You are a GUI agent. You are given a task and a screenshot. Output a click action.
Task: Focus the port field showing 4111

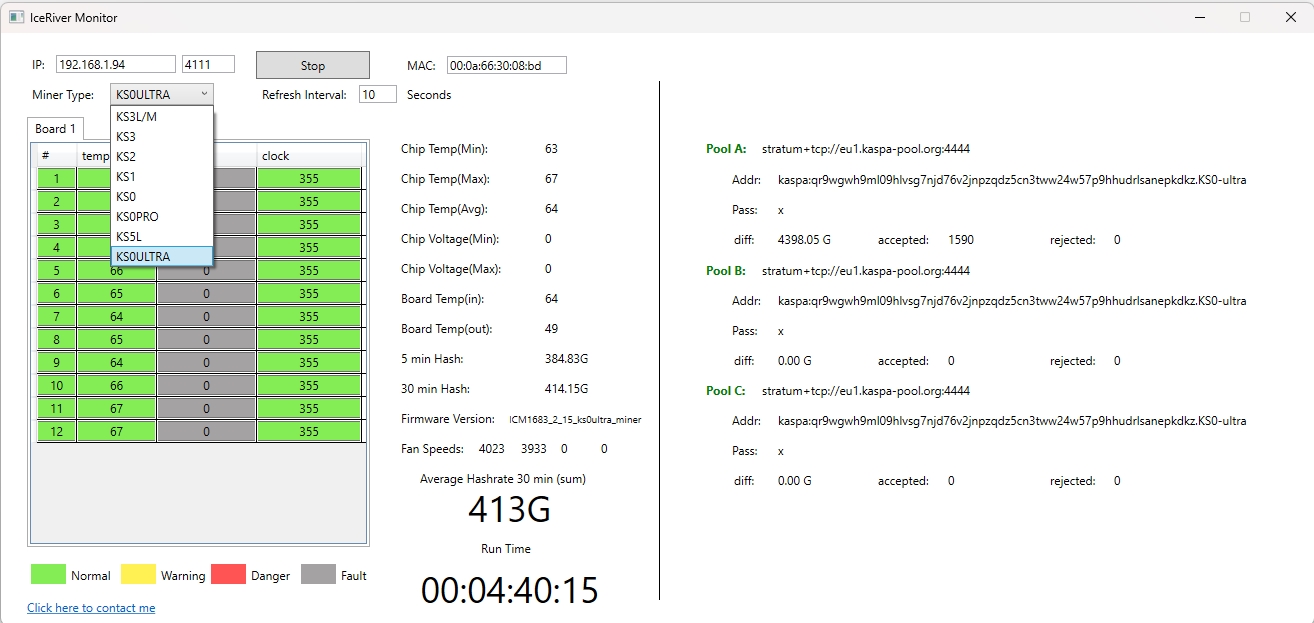coord(208,65)
